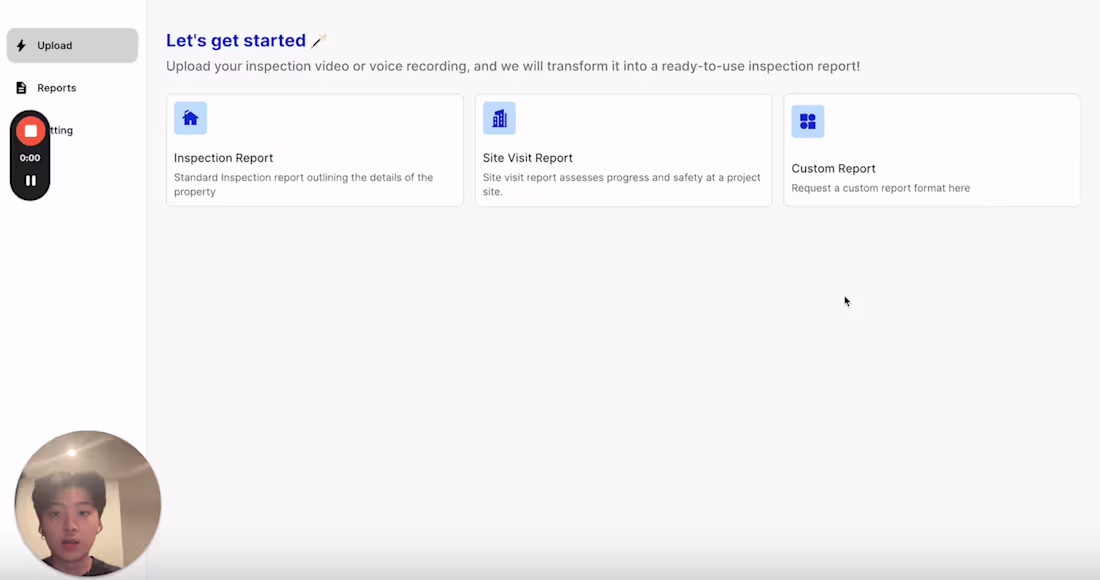The image size is (1100, 580).
Task: Pause the active recording session
Action: (30, 180)
